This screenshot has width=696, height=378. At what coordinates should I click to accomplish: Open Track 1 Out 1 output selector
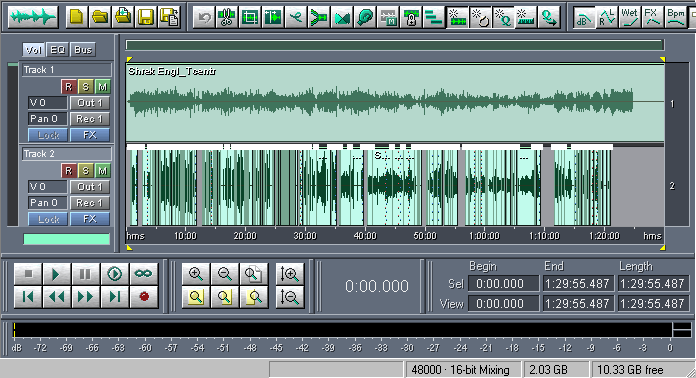coord(90,103)
